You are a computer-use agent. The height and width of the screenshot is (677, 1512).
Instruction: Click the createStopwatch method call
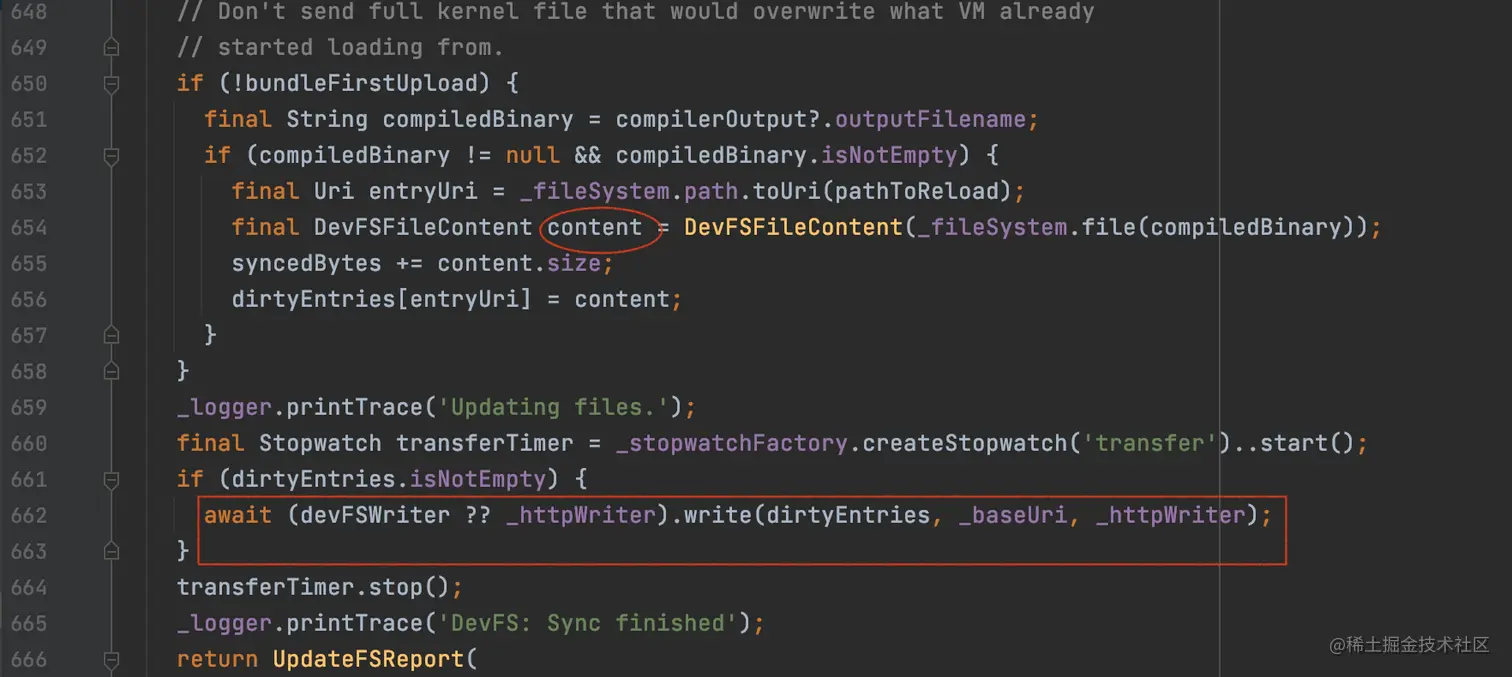(964, 443)
